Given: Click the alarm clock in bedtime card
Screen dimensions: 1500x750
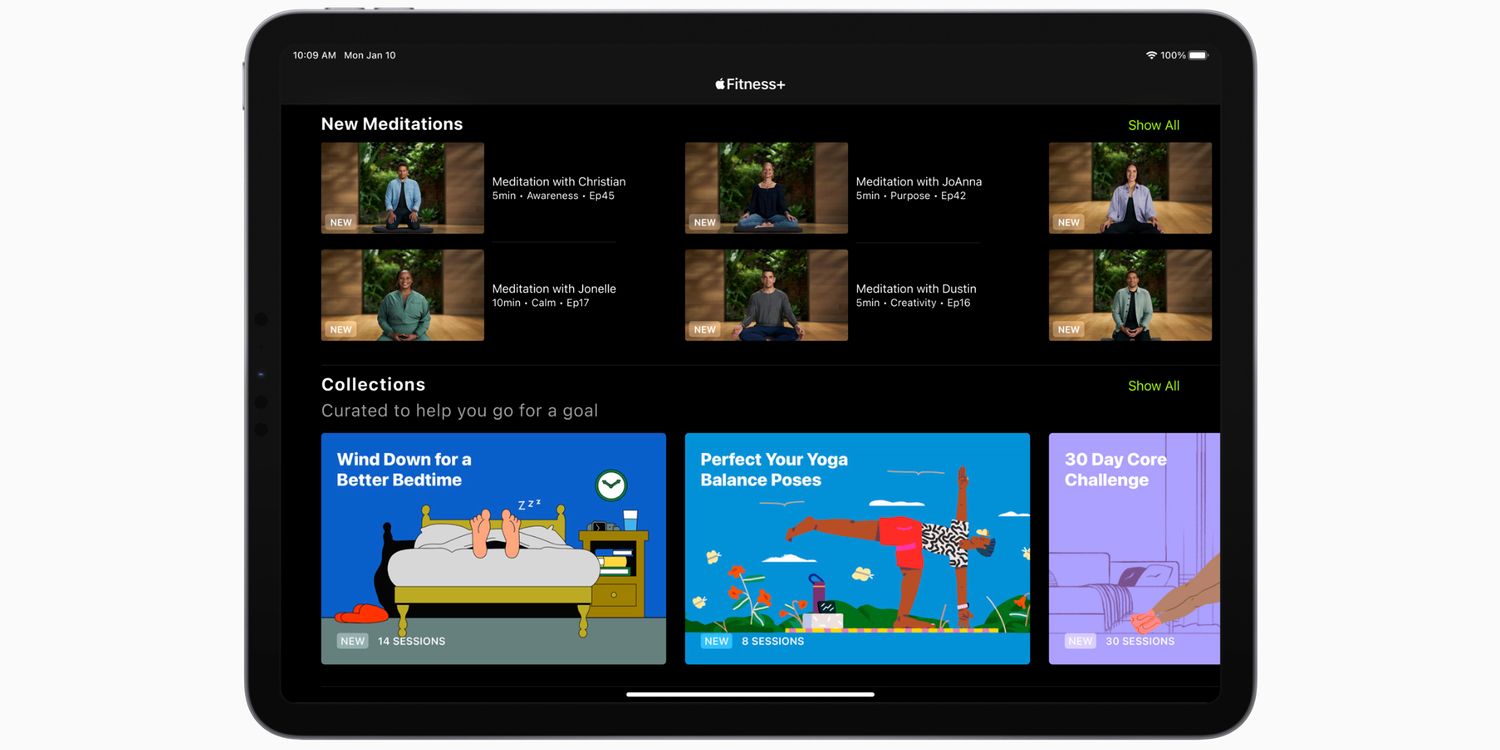Looking at the screenshot, I should pyautogui.click(x=610, y=486).
